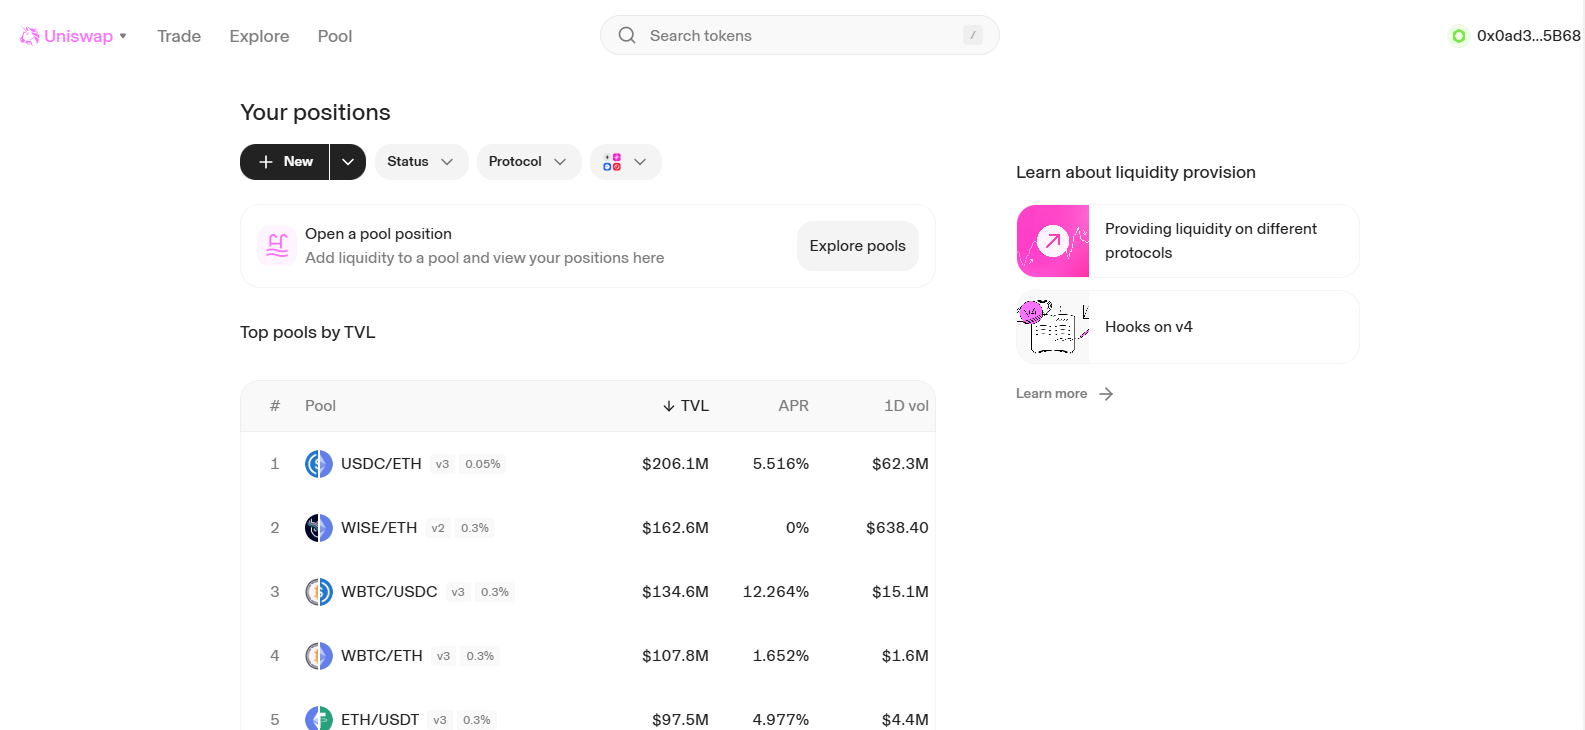Screen dimensions: 1585x730
Task: Click the Top pools by TVL heading
Action: pos(308,333)
